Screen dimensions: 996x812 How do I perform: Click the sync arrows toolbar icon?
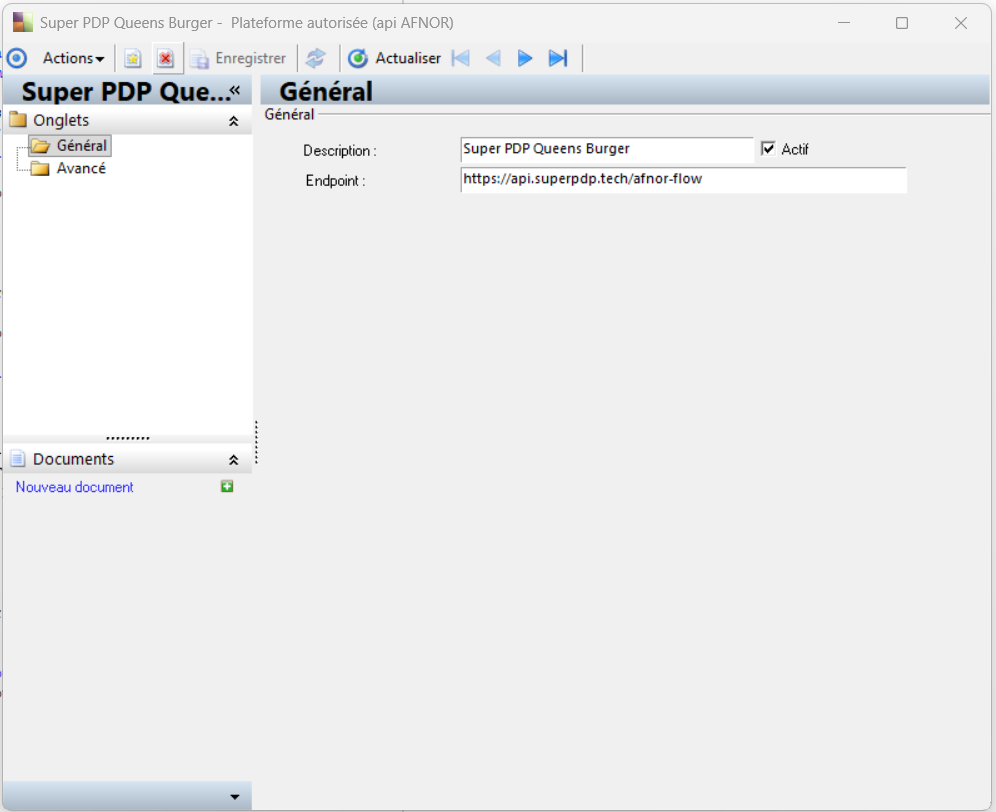pos(316,58)
